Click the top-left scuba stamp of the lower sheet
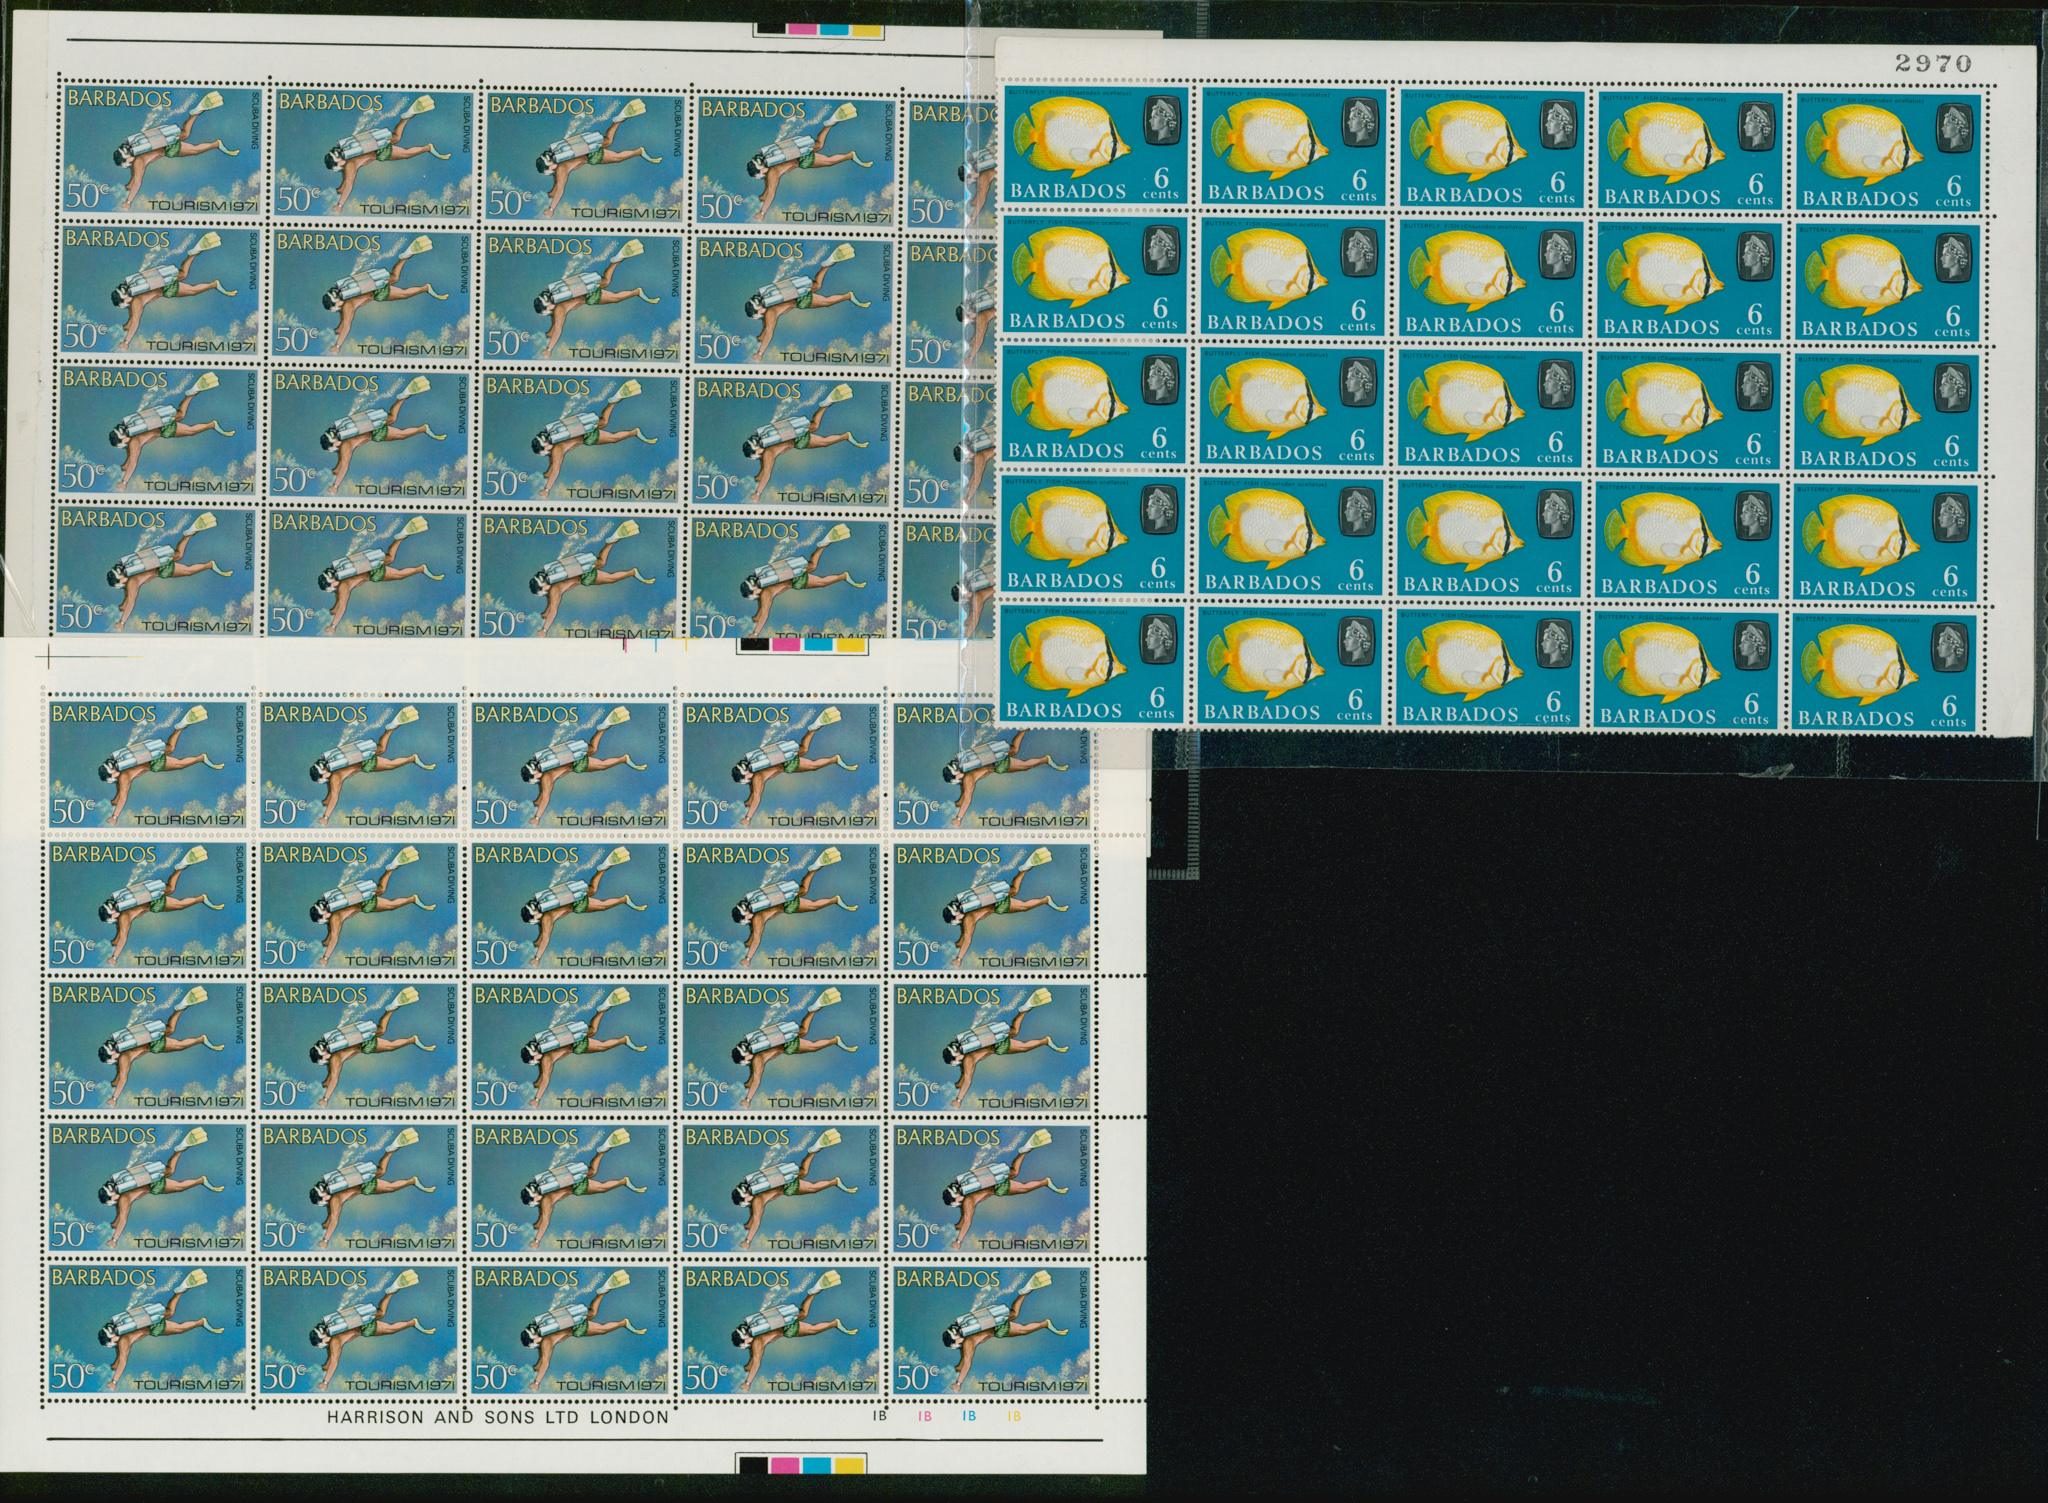2048x1503 pixels. 147,765
